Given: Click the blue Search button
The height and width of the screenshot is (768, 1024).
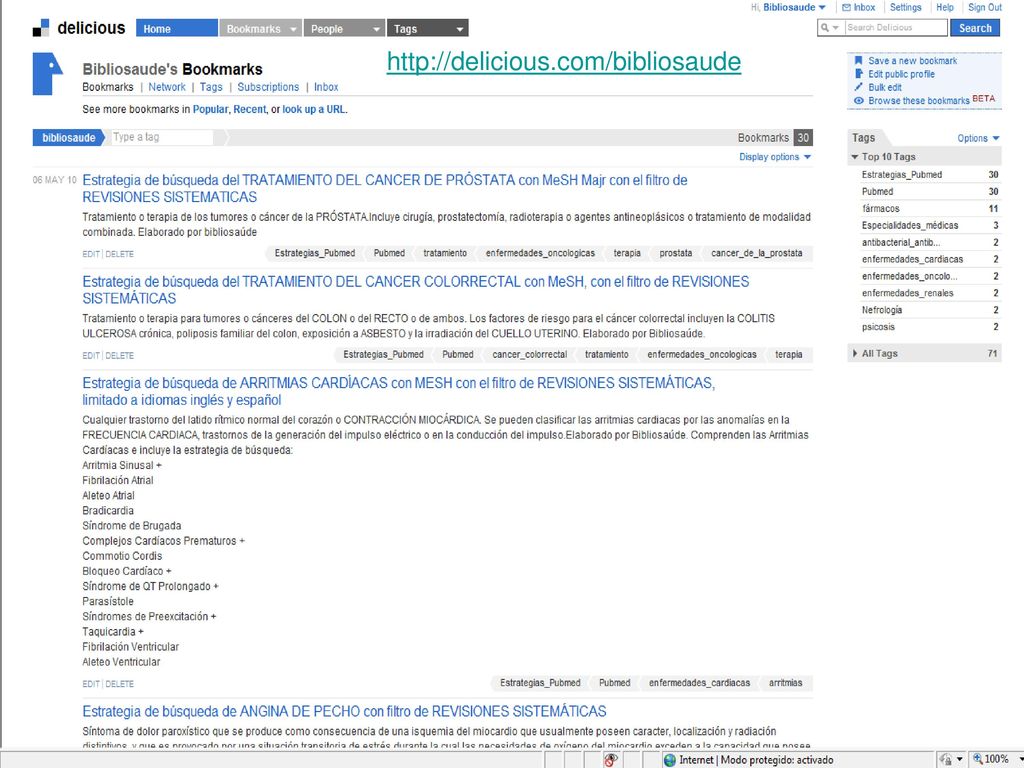Looking at the screenshot, I should tap(975, 28).
